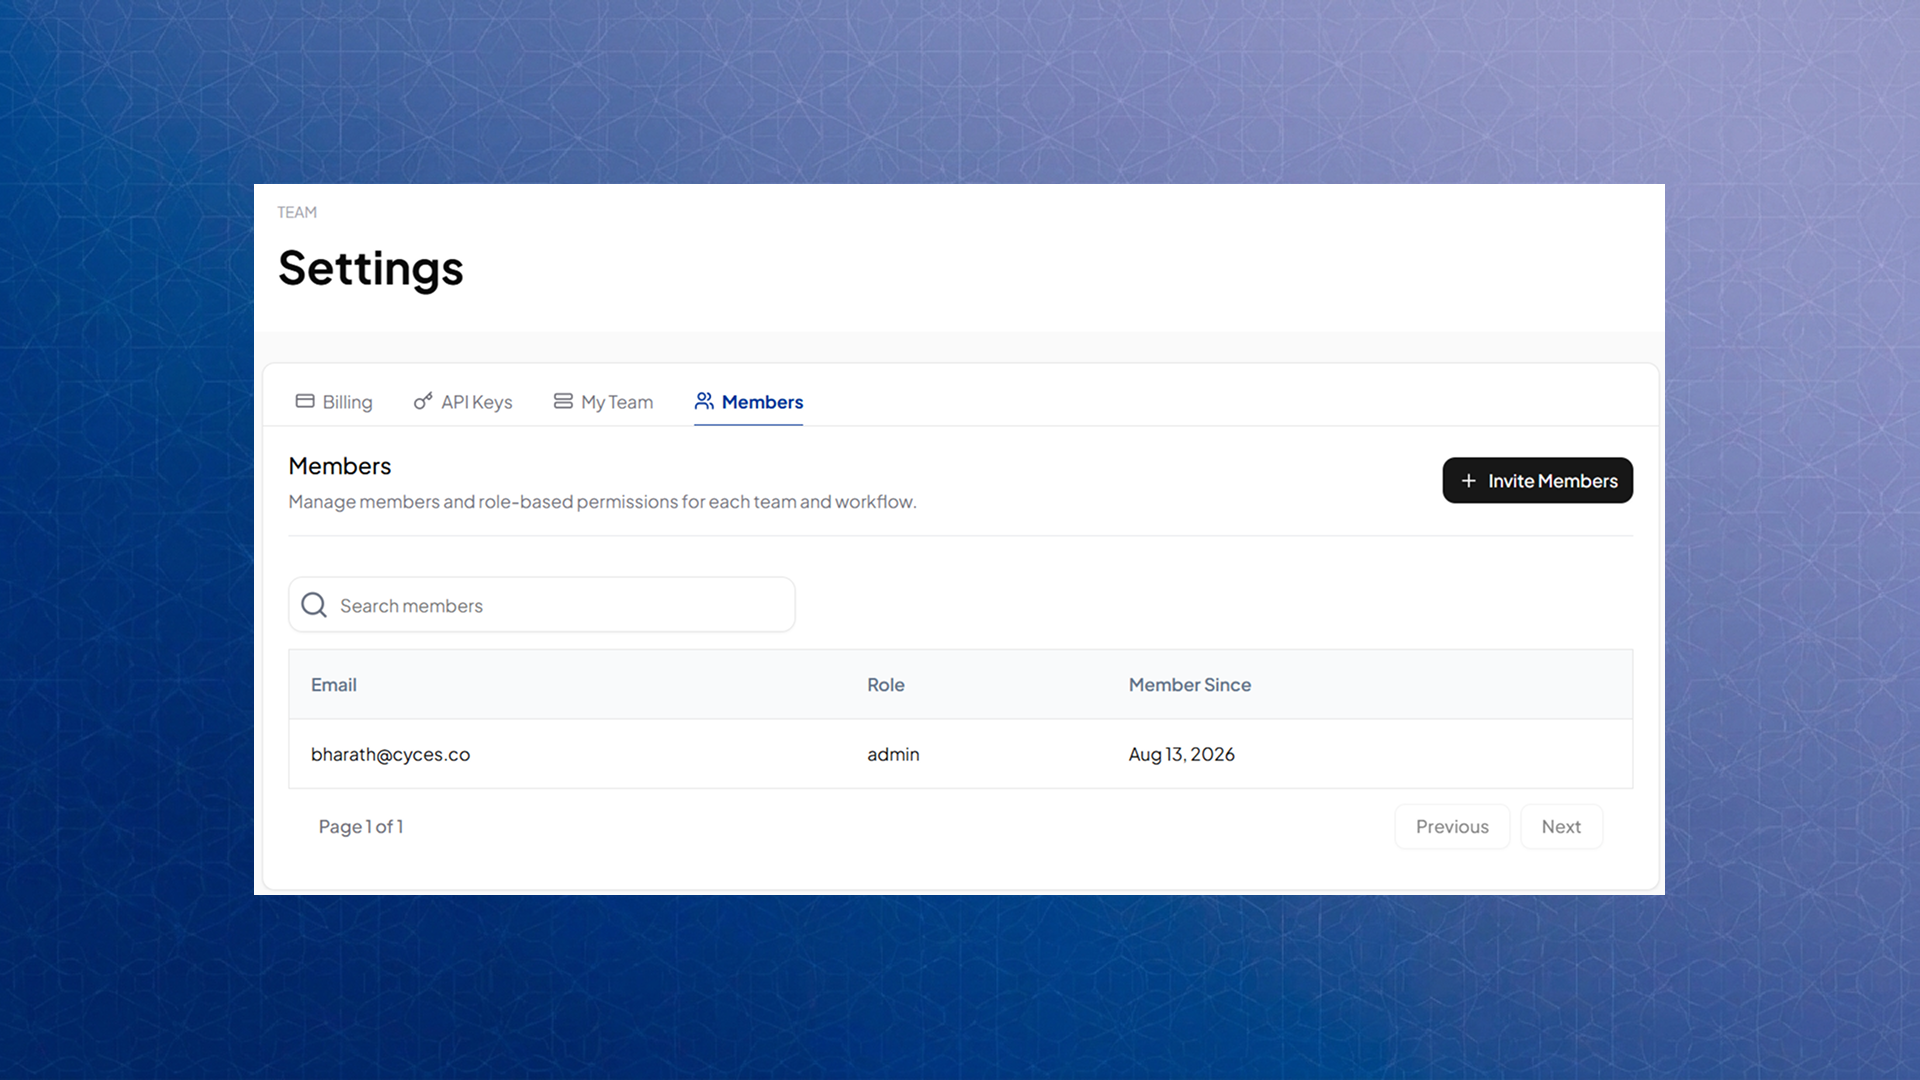Click the Aug 13, 2026 date cell
Screen dimensions: 1920x1080
tap(1182, 754)
